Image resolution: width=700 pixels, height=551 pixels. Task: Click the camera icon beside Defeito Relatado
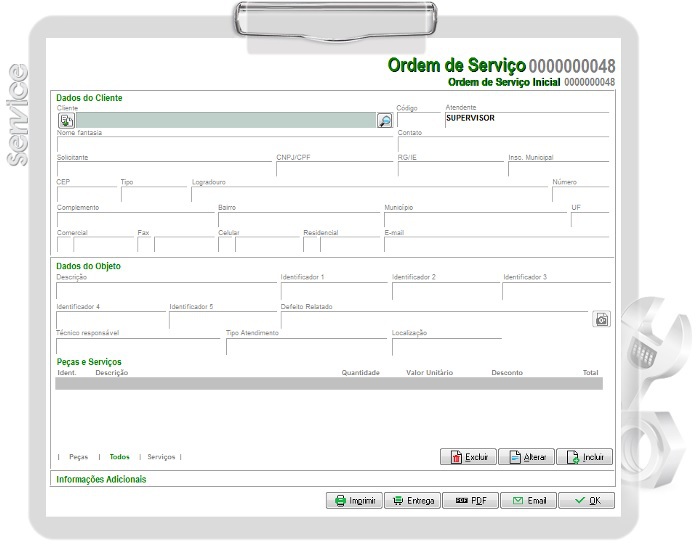(601, 320)
